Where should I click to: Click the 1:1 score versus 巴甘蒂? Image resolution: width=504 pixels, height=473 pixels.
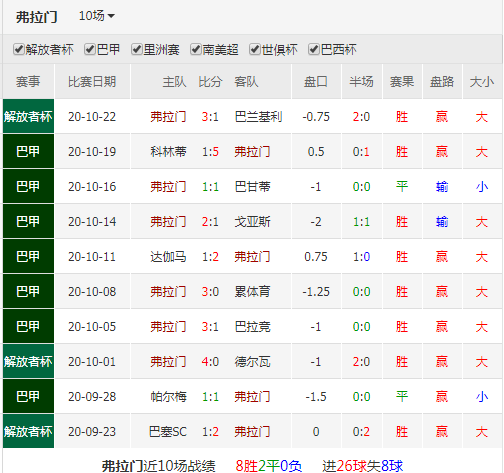pos(210,187)
